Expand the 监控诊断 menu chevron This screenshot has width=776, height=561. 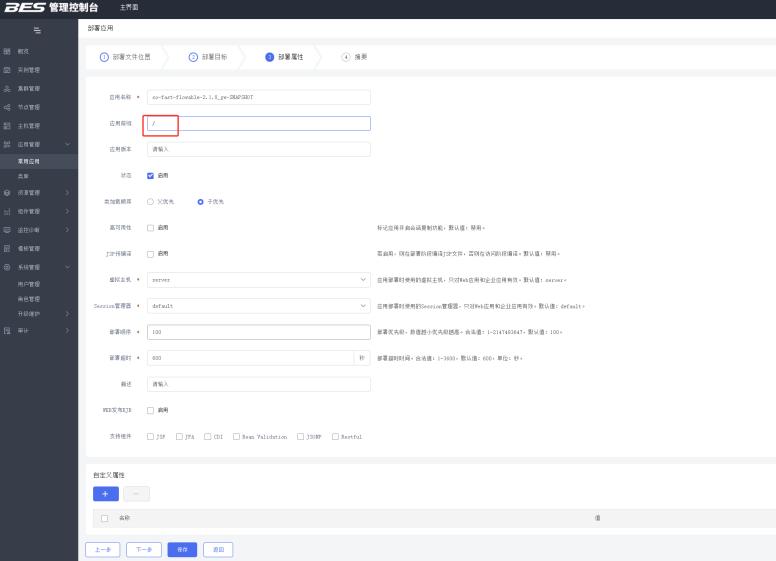click(68, 230)
